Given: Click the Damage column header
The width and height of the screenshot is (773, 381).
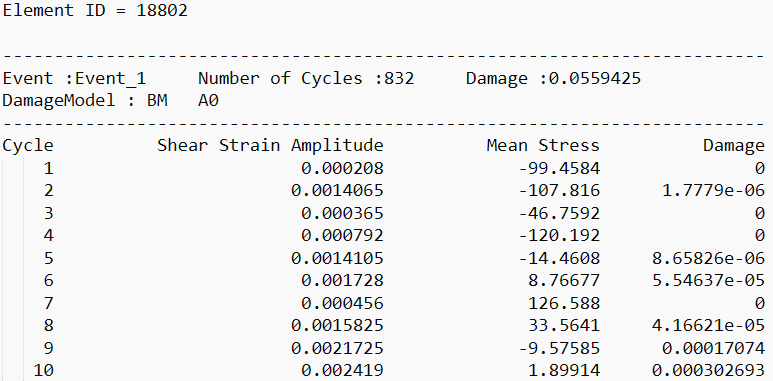Looking at the screenshot, I should coord(734,145).
